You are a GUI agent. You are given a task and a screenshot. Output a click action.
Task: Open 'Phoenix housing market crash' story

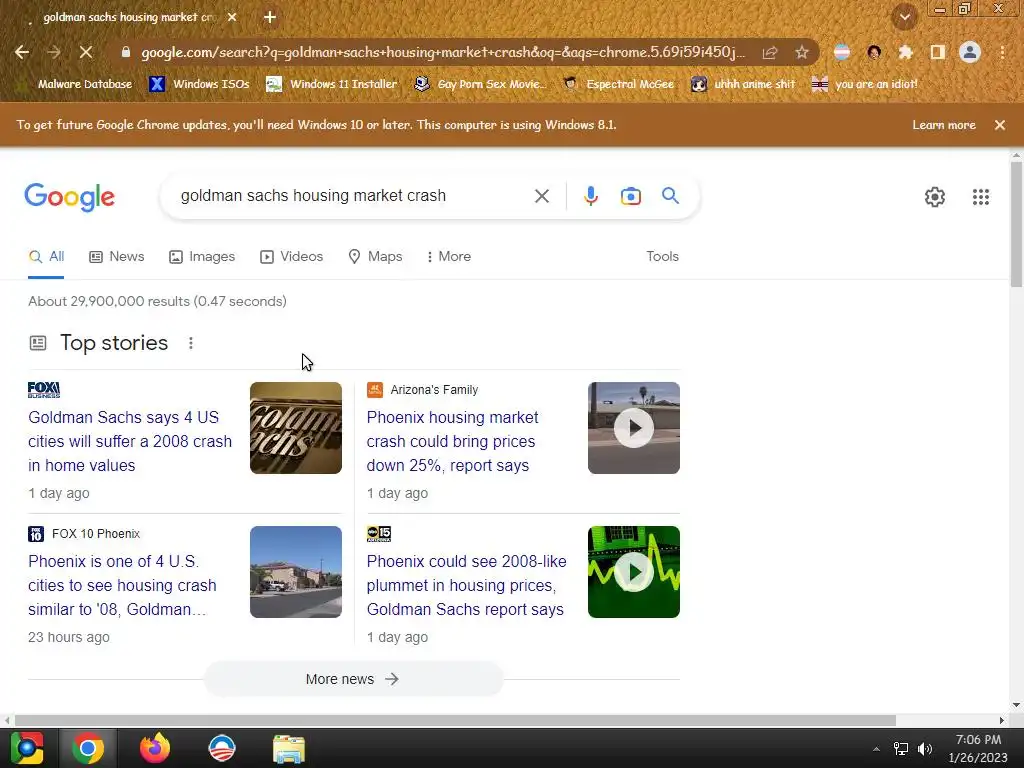click(x=453, y=441)
